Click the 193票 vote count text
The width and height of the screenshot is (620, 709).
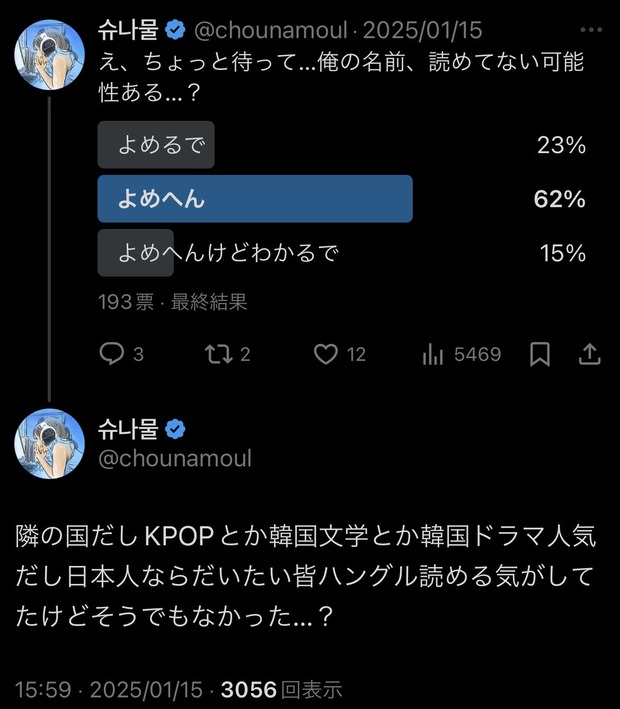click(127, 301)
